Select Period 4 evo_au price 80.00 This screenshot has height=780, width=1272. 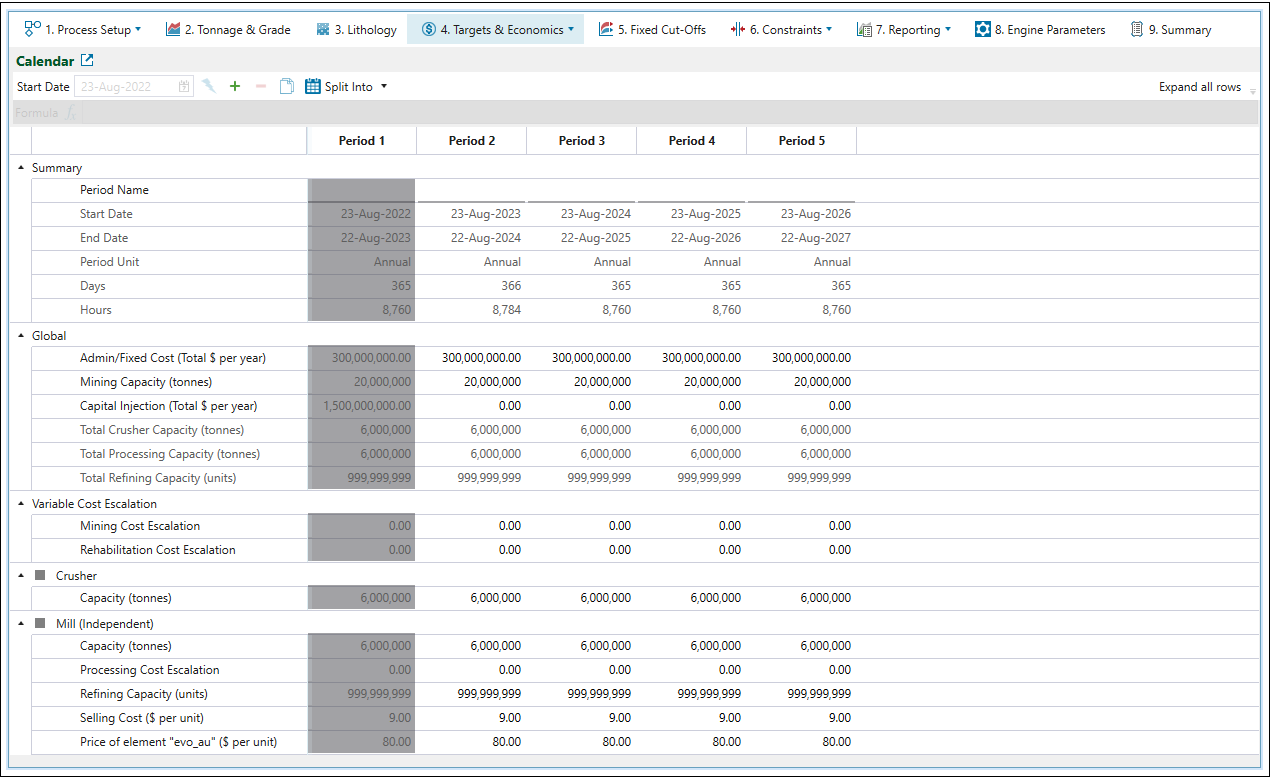pyautogui.click(x=692, y=742)
